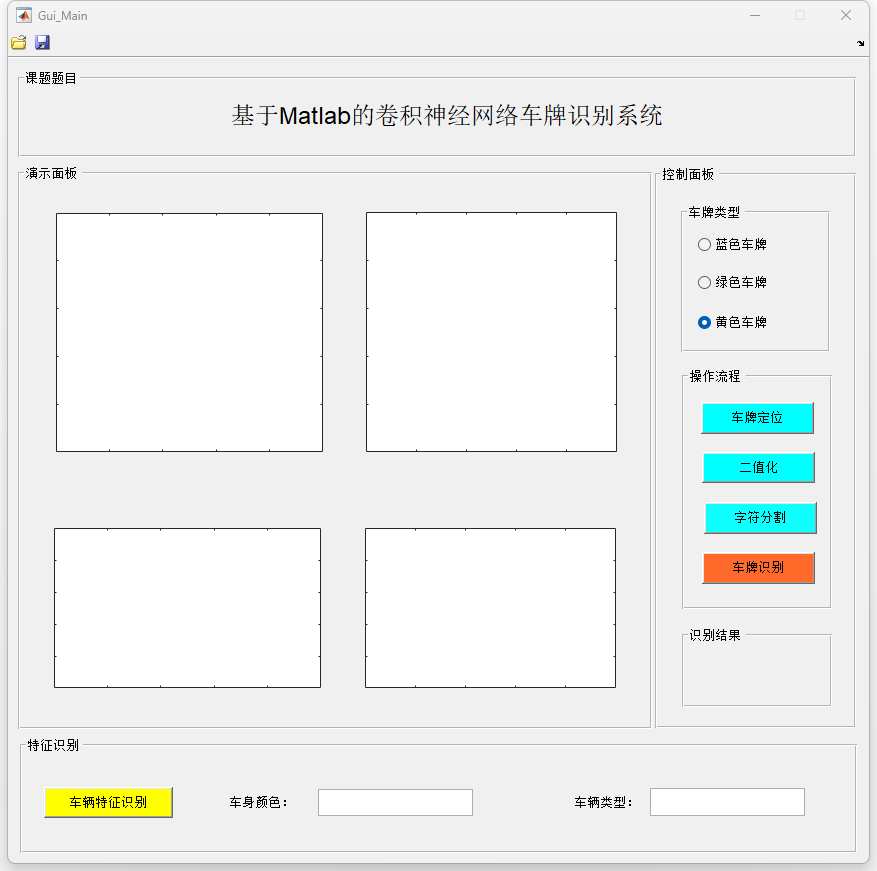
Task: Close the Gui_Main window
Action: tap(846, 15)
